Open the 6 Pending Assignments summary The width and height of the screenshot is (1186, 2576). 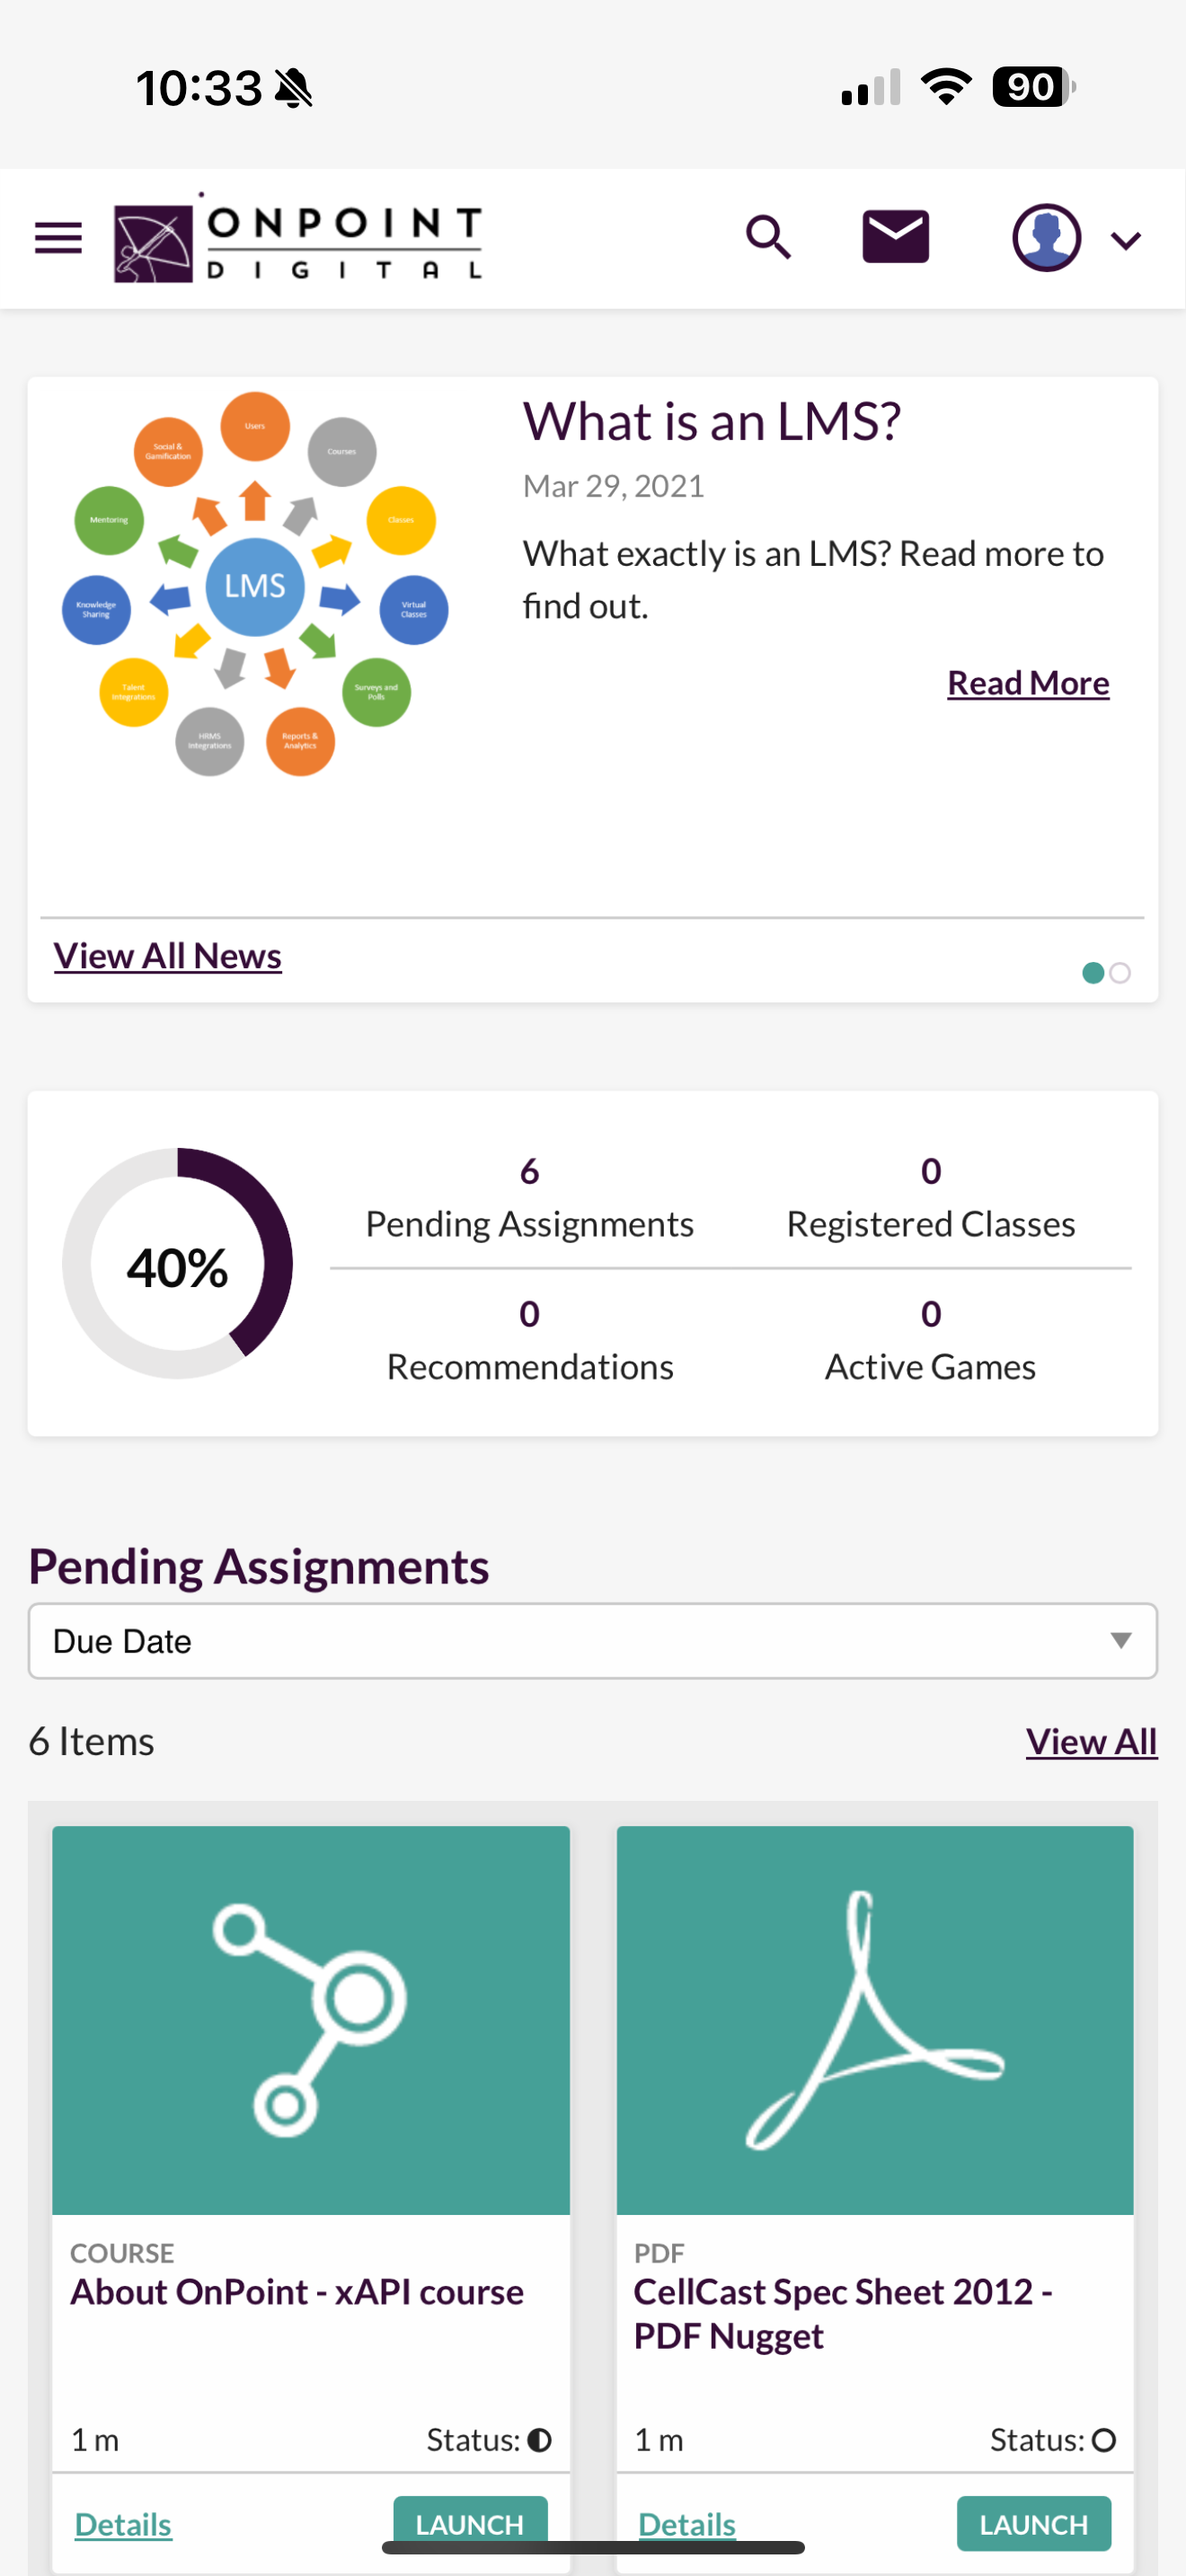(x=530, y=1198)
